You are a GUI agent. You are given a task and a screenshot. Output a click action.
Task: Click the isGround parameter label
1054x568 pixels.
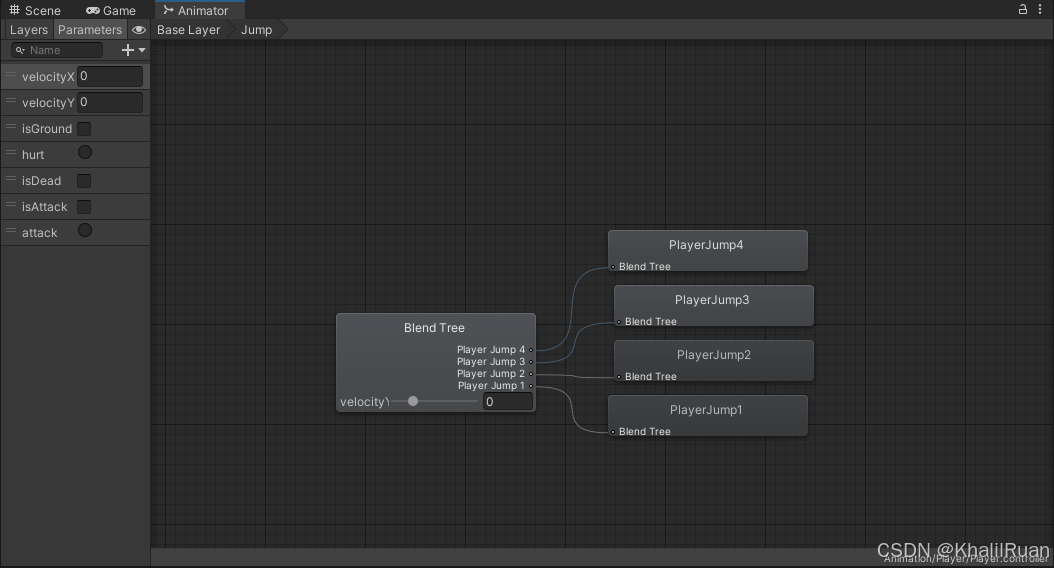(x=46, y=128)
